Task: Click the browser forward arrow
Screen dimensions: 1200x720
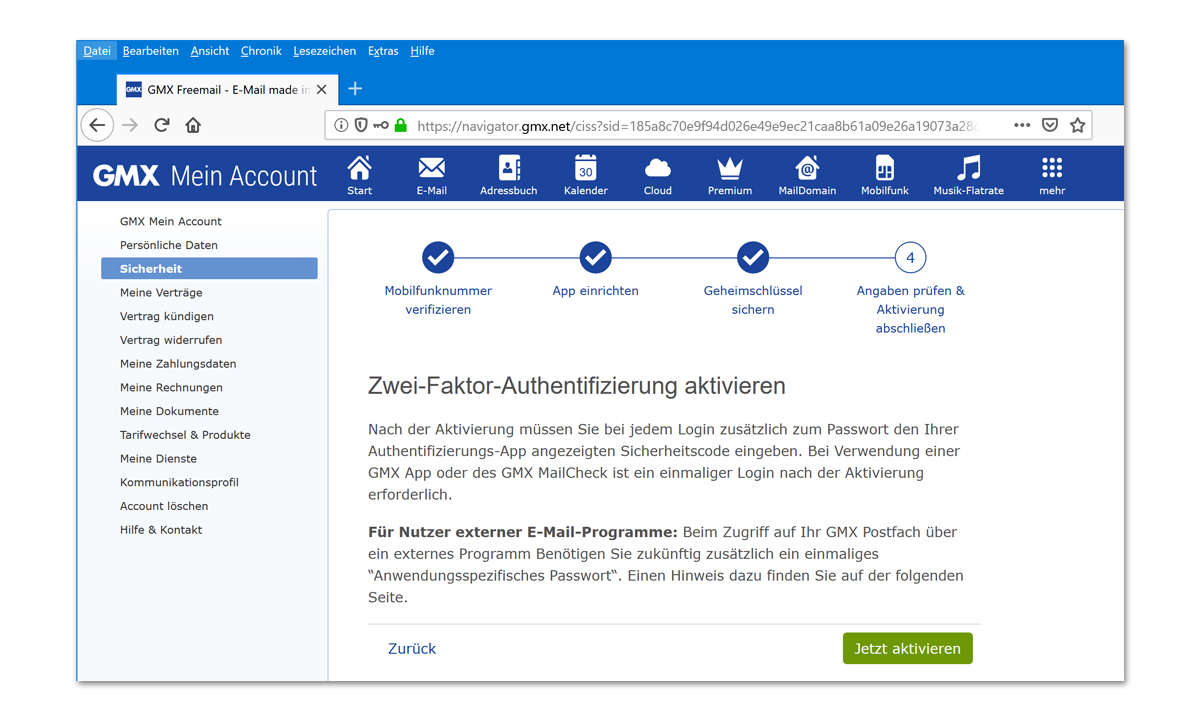Action: pos(130,125)
